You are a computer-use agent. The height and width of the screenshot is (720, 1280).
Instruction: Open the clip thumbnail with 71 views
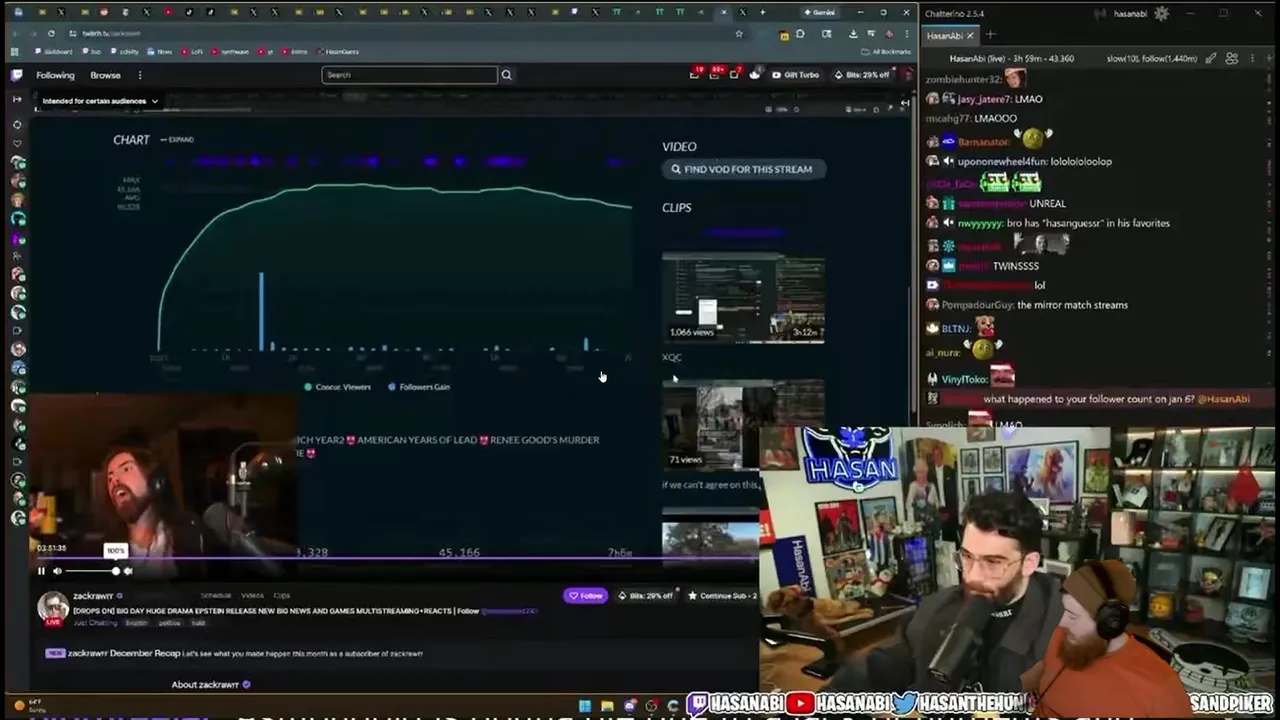click(743, 424)
